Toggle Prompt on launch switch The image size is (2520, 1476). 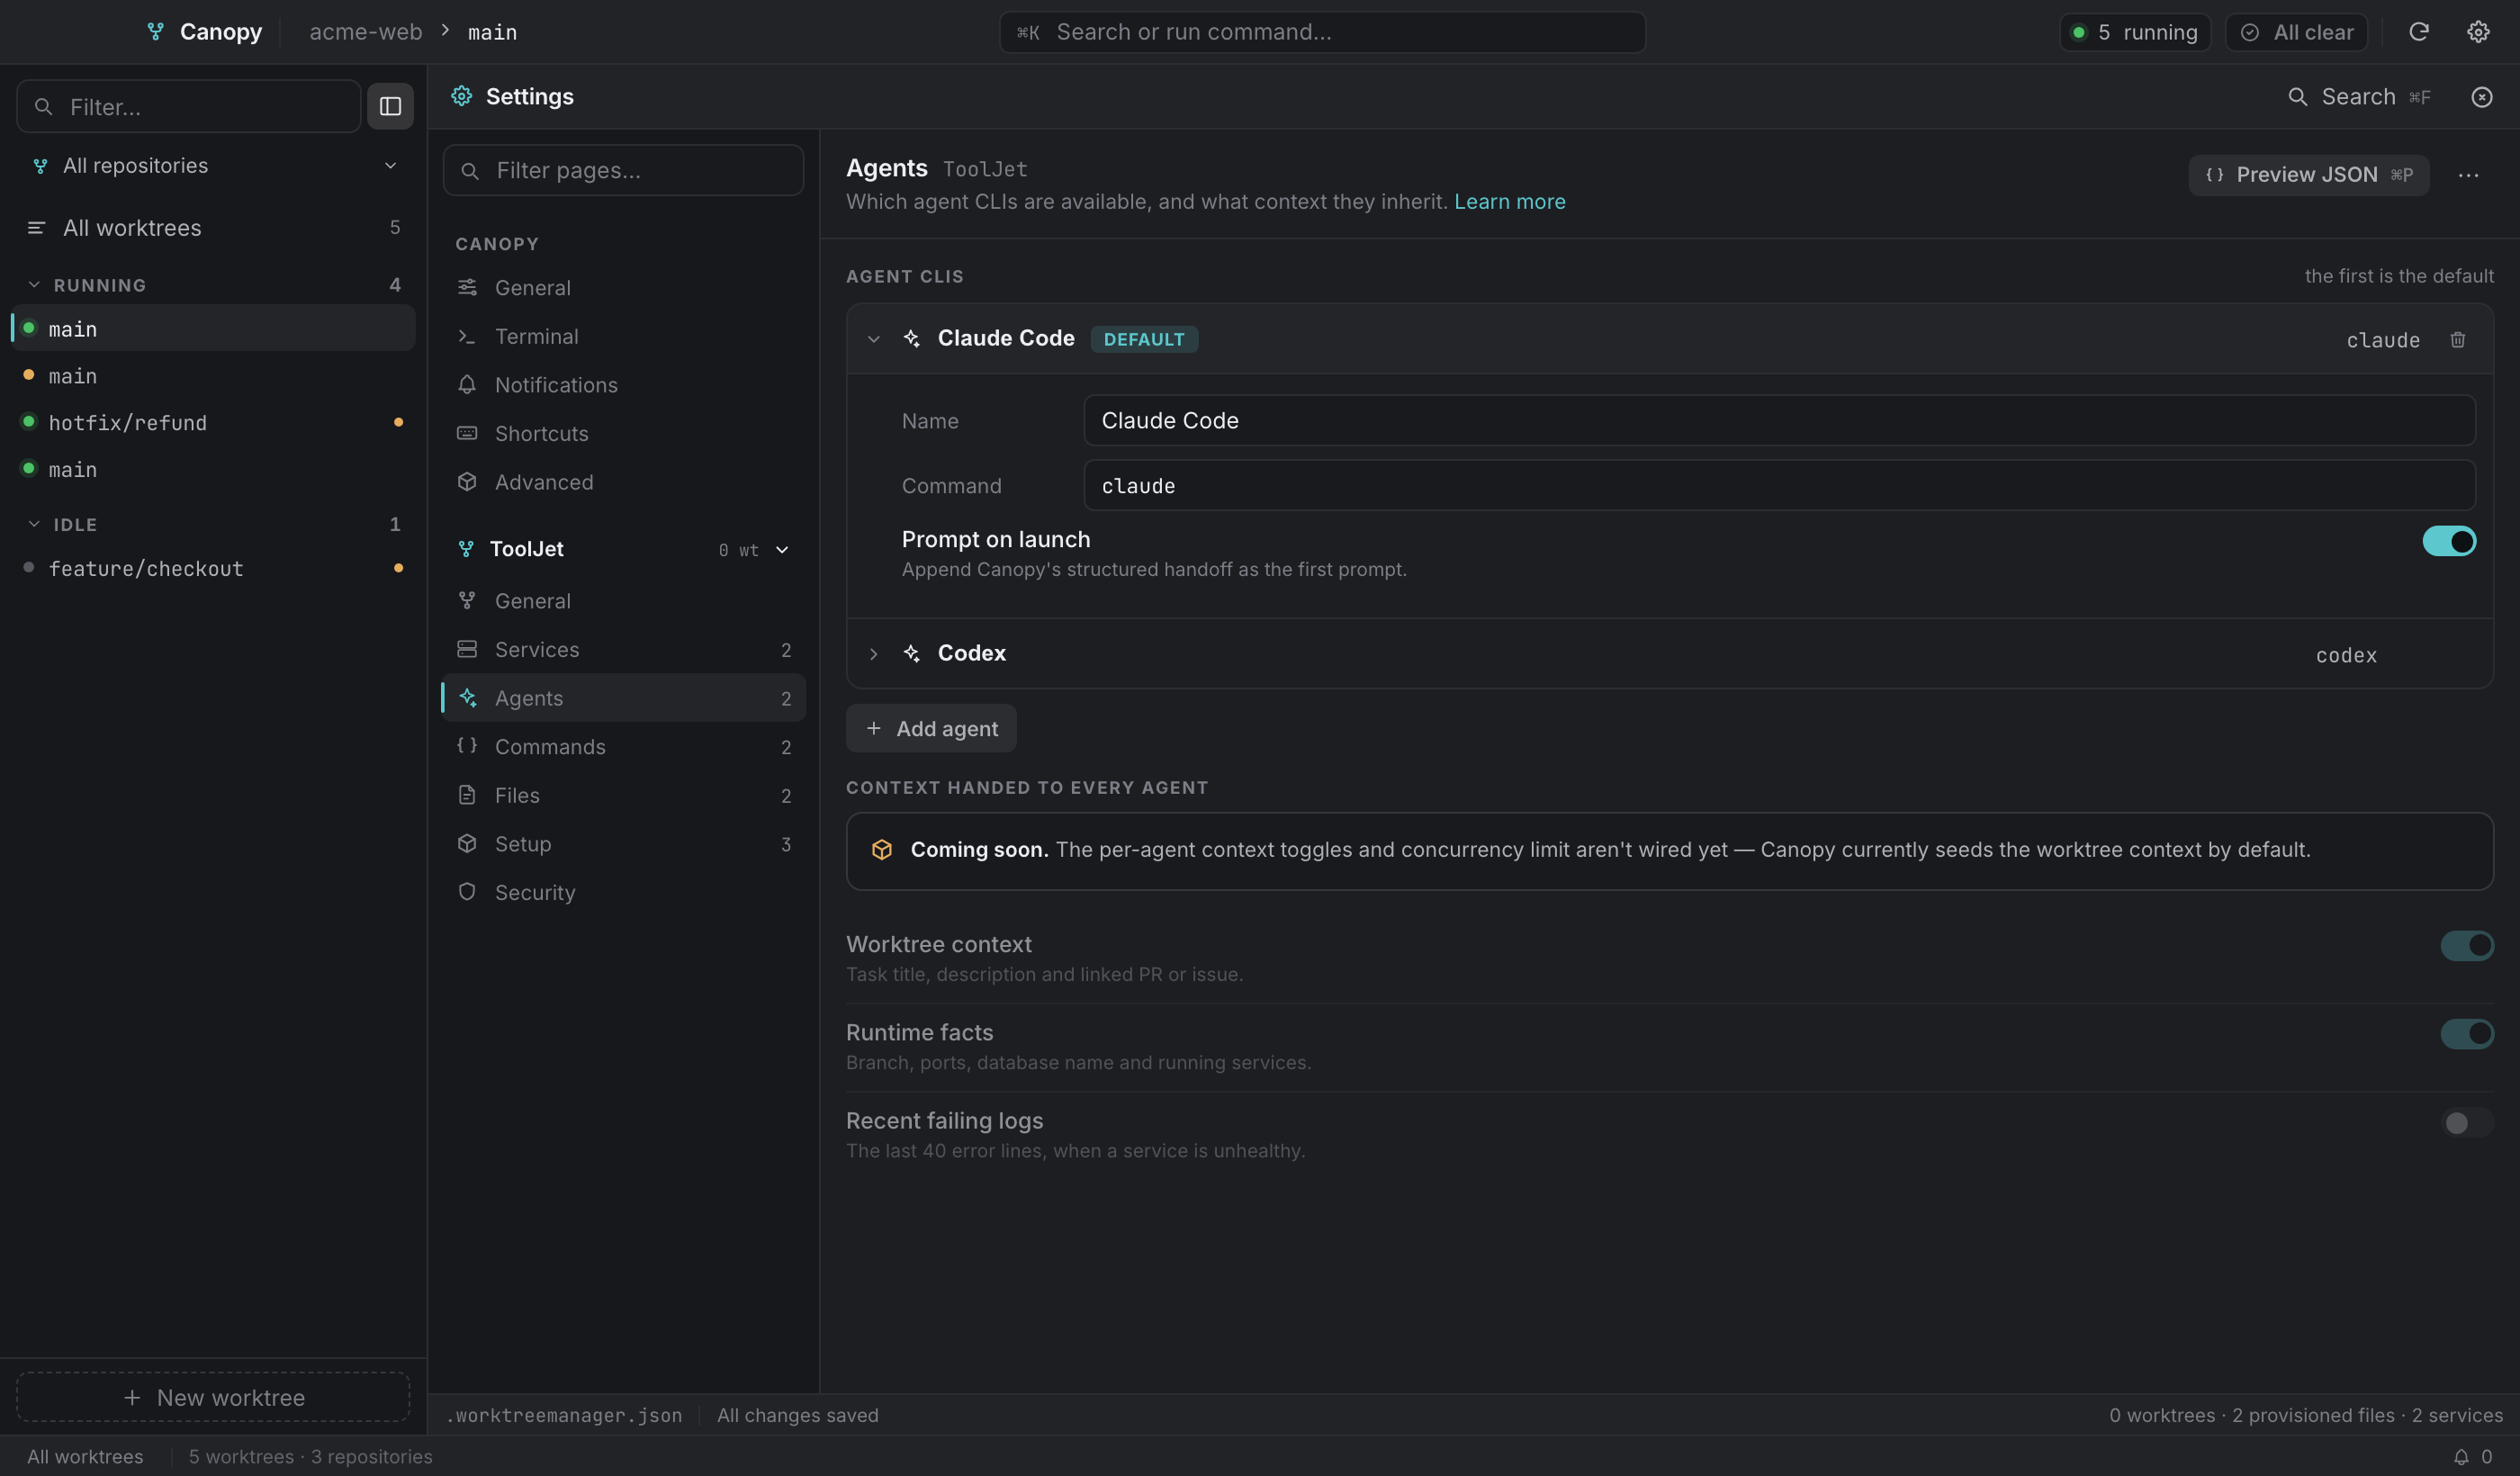click(2448, 541)
